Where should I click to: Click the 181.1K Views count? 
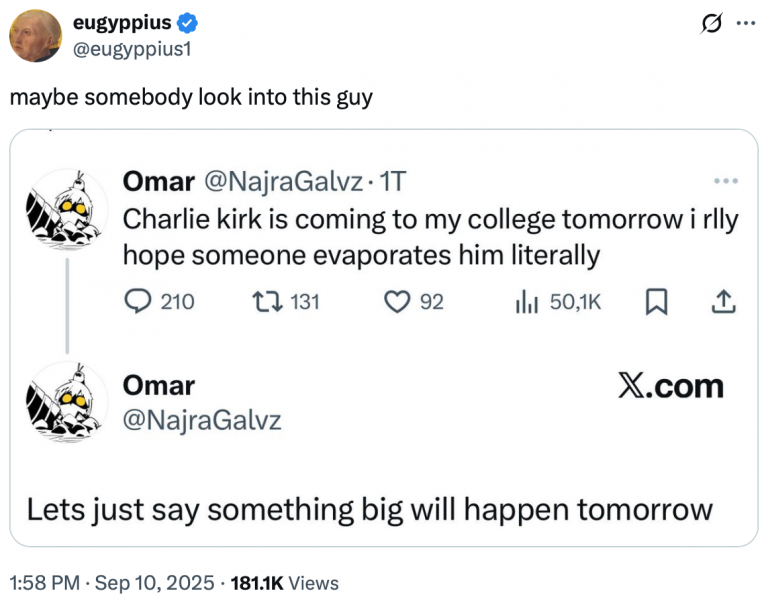[285, 583]
